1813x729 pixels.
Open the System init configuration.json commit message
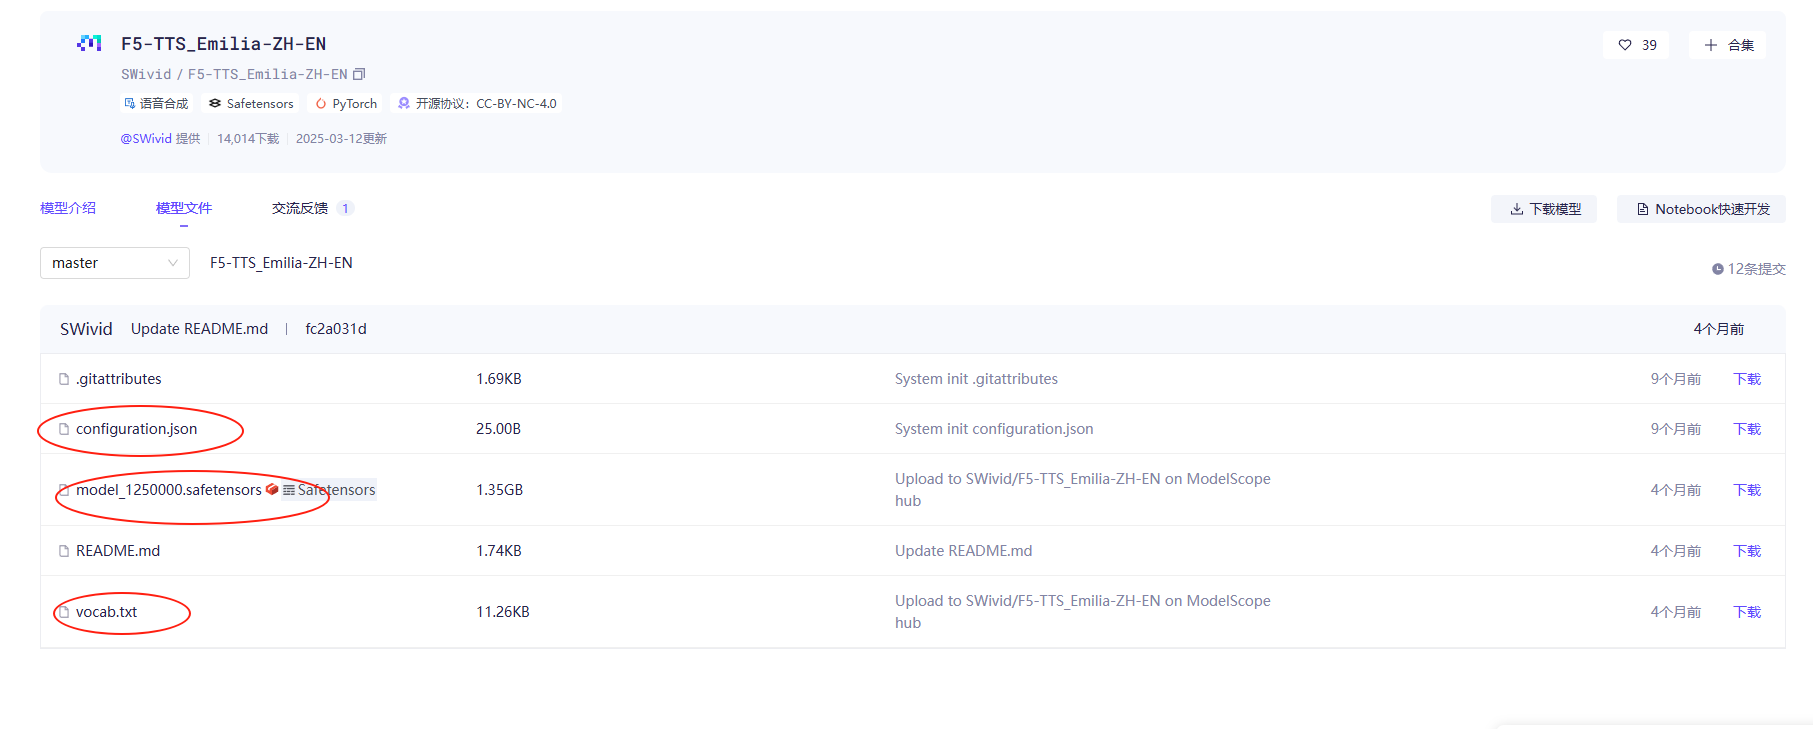coord(994,429)
